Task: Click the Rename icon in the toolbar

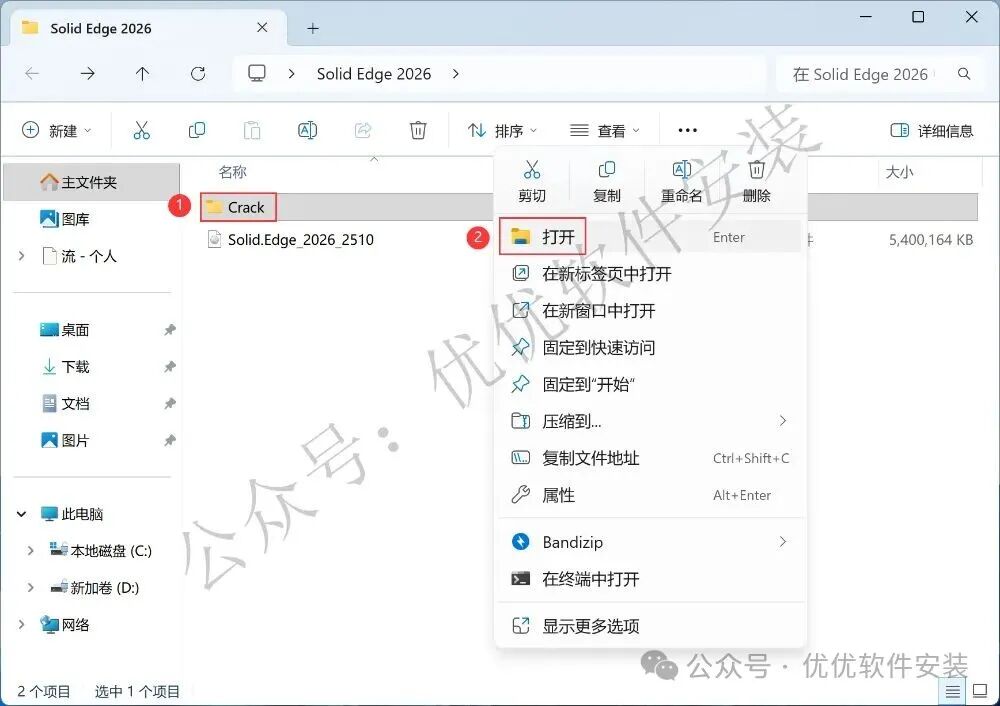Action: pyautogui.click(x=307, y=131)
